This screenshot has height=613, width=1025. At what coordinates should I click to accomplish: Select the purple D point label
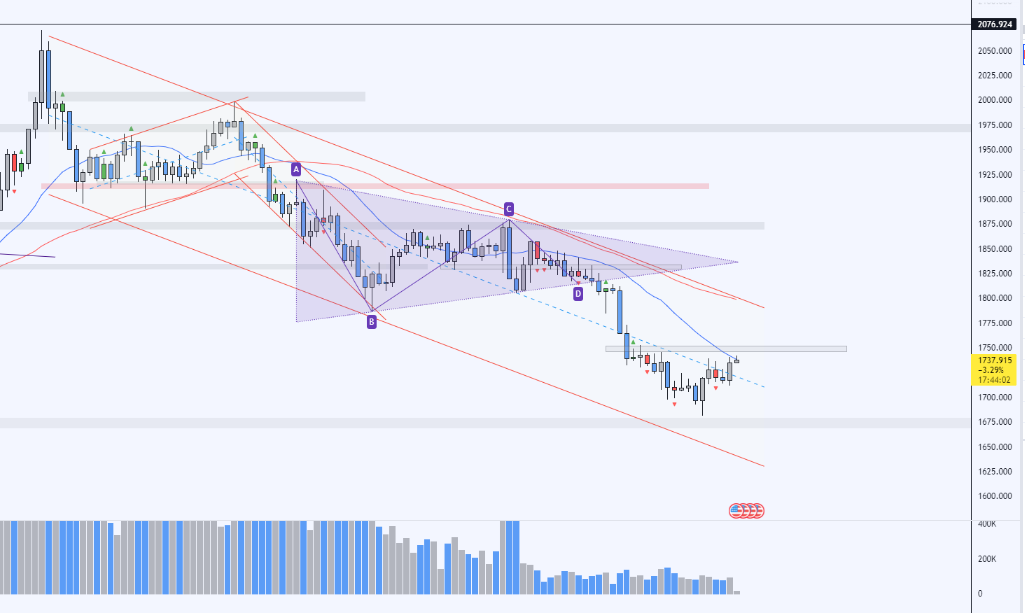578,294
